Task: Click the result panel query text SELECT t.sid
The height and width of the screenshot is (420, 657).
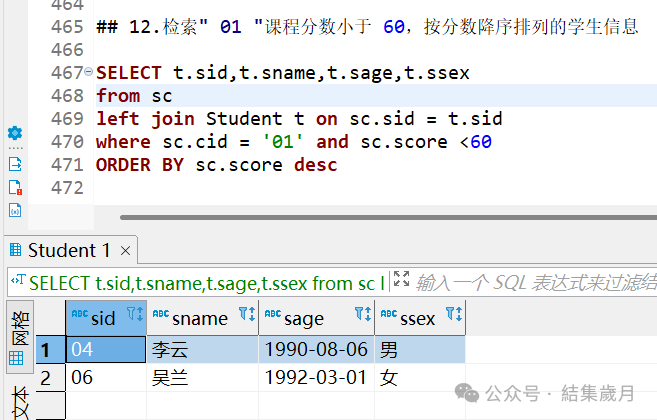Action: click(207, 283)
